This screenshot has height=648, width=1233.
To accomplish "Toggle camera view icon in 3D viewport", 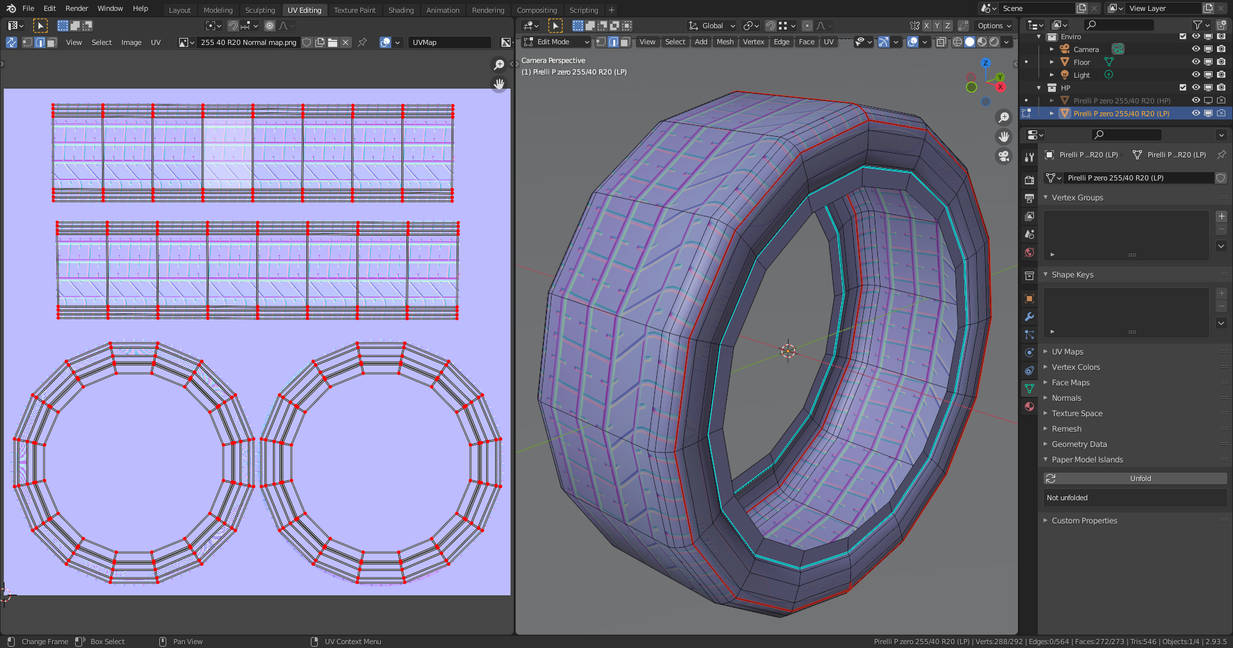I will (1004, 157).
